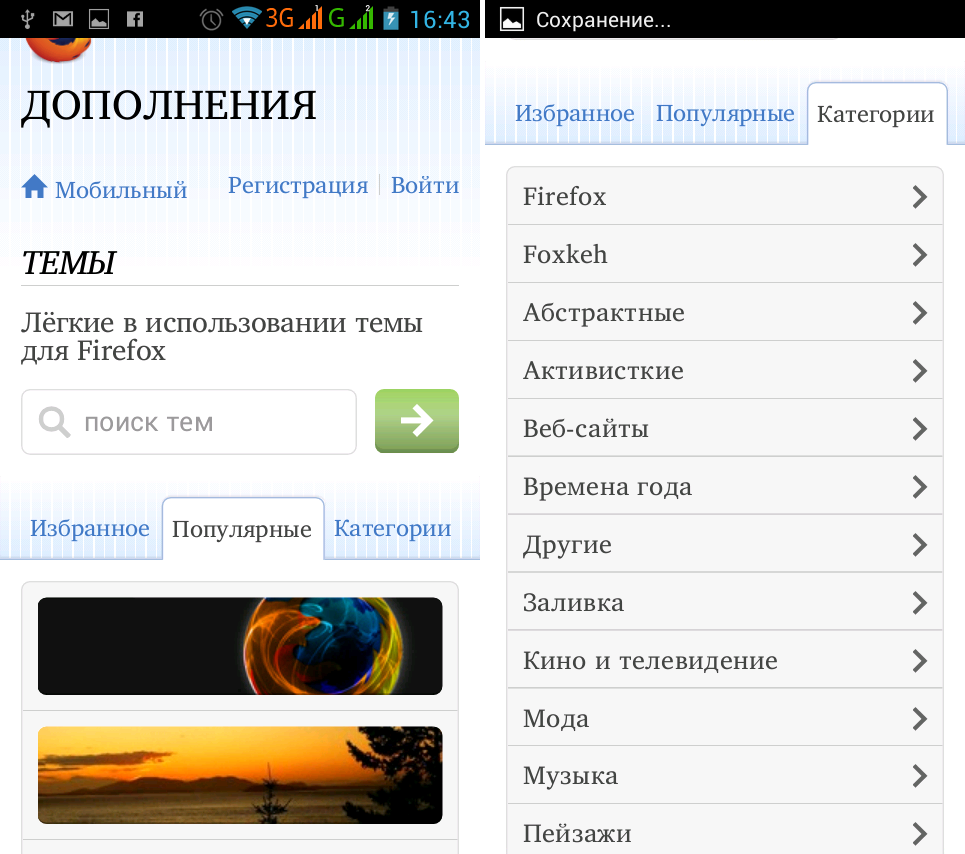Open the Foxkeh category
The width and height of the screenshot is (965, 854).
click(725, 254)
